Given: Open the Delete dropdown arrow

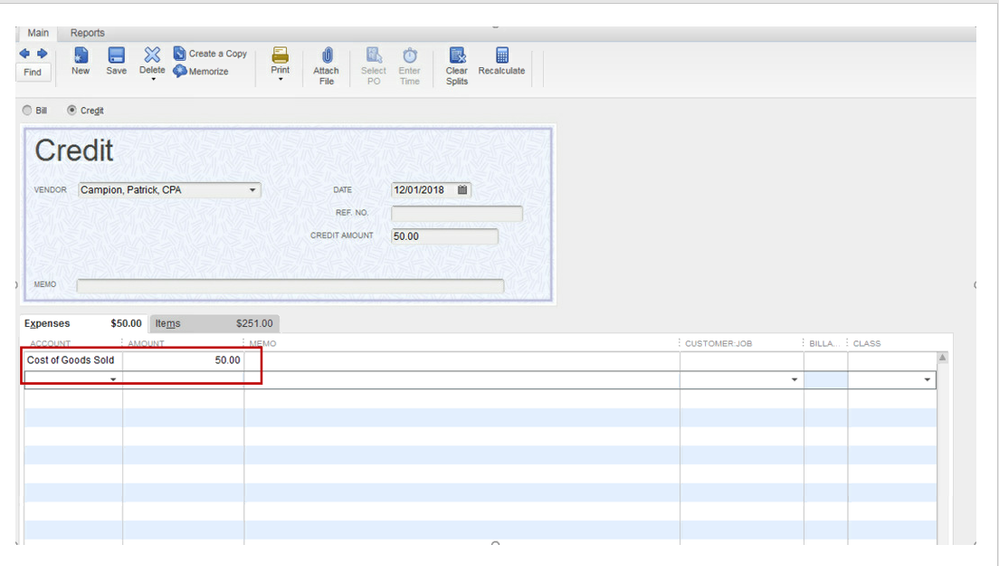Looking at the screenshot, I should coord(153,80).
